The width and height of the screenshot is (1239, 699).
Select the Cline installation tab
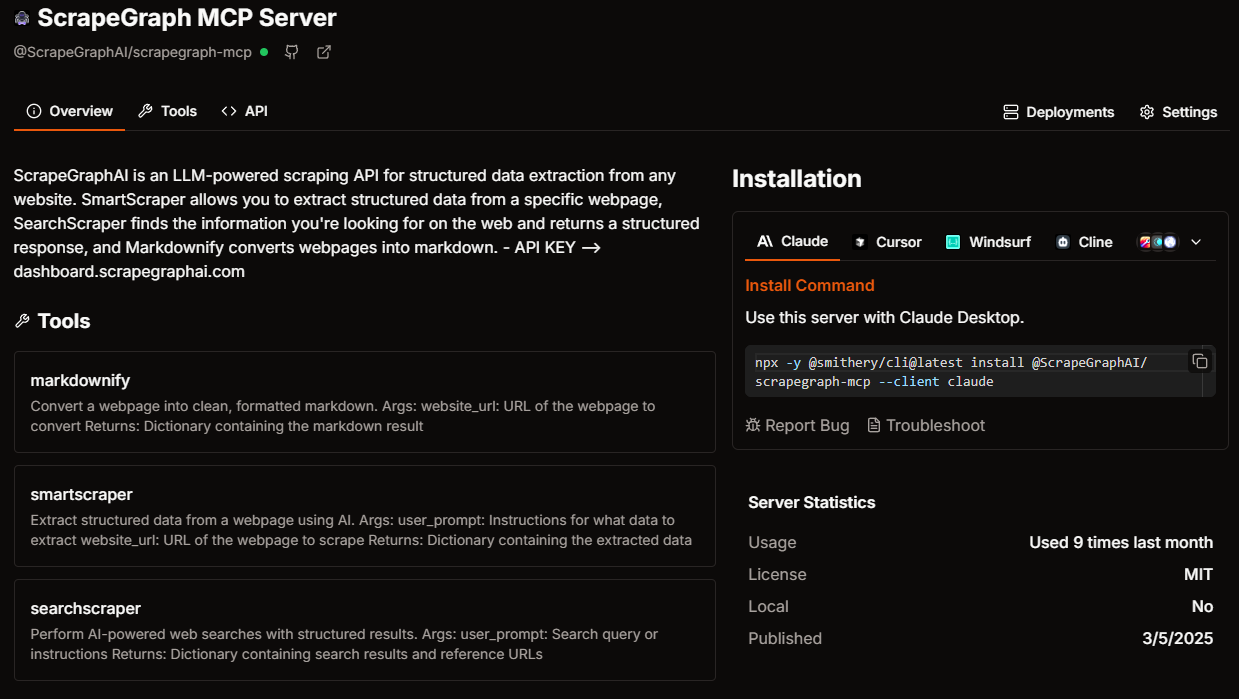1084,242
